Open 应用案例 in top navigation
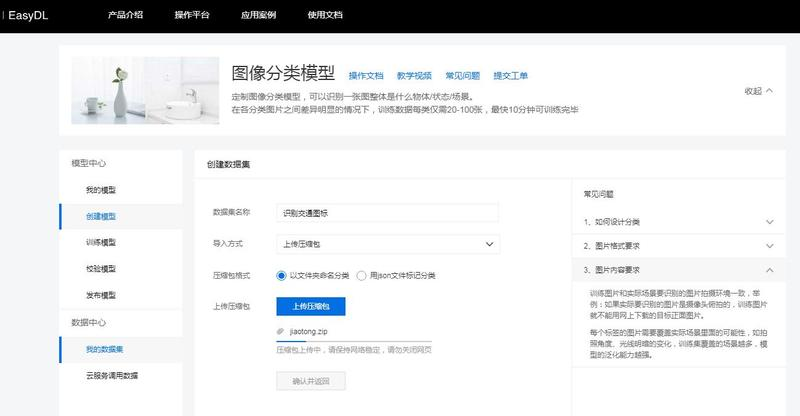Screen dimensions: 800x416 point(258,15)
